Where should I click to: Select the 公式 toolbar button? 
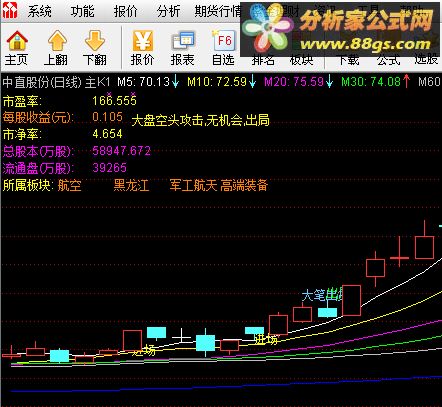[x=388, y=60]
